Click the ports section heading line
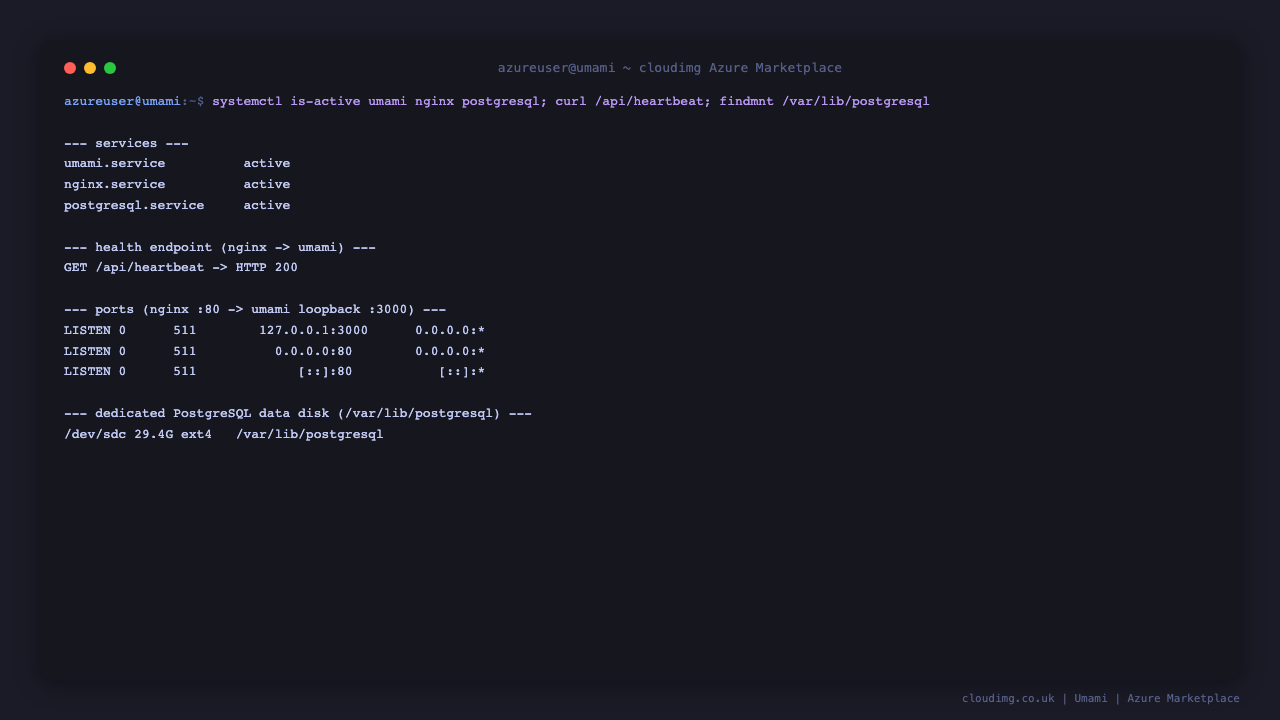 (255, 309)
